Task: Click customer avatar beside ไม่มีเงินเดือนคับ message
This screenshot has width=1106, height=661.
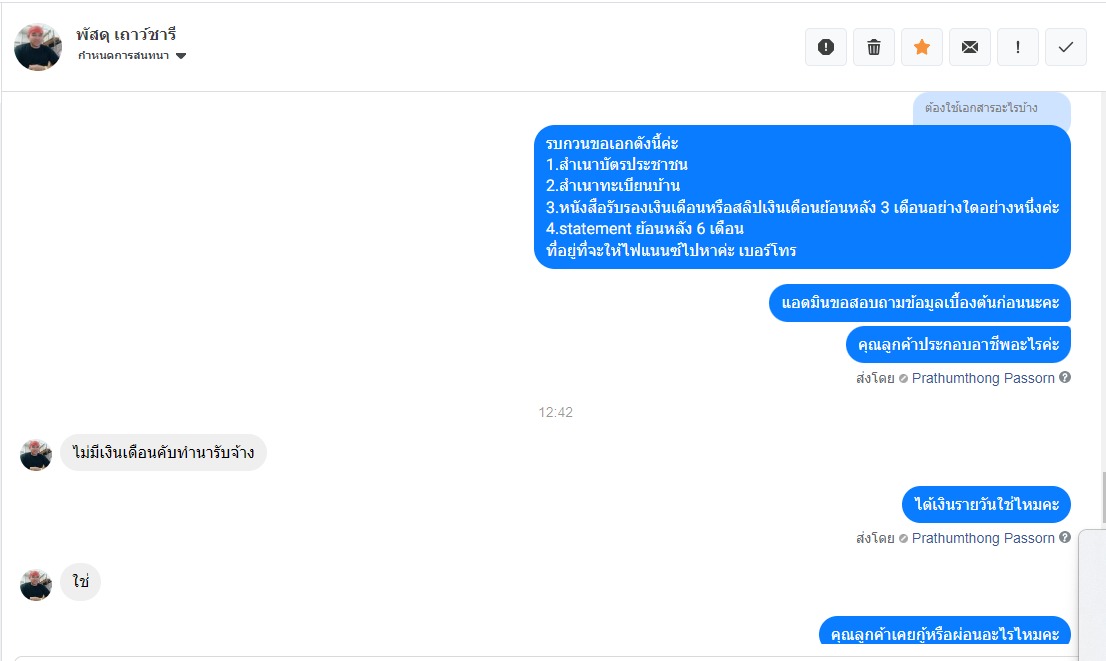Action: coord(36,455)
